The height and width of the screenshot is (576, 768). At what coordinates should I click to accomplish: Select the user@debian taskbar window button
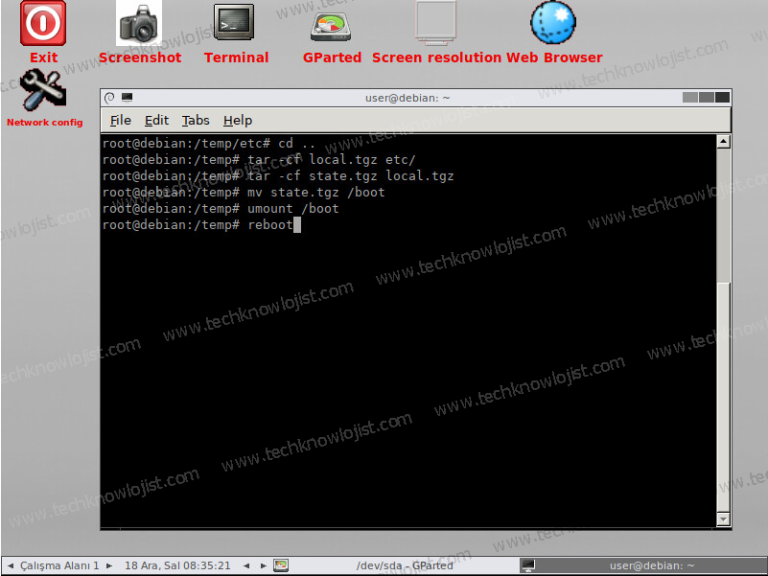point(643,566)
